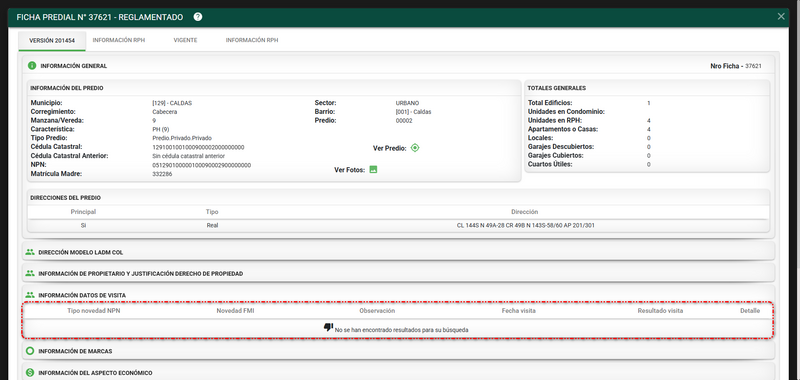Click the Dirección column header
Image resolution: width=800 pixels, height=380 pixels.
(x=524, y=212)
